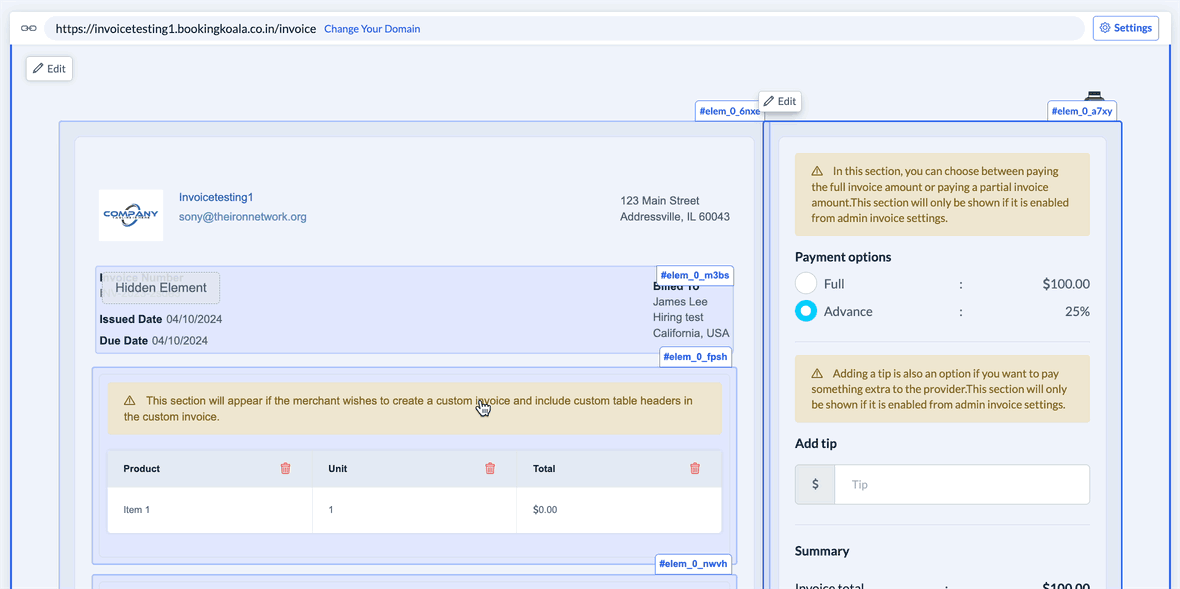The height and width of the screenshot is (589, 1180).
Task: Click the Change Your Domain link
Action: click(372, 29)
